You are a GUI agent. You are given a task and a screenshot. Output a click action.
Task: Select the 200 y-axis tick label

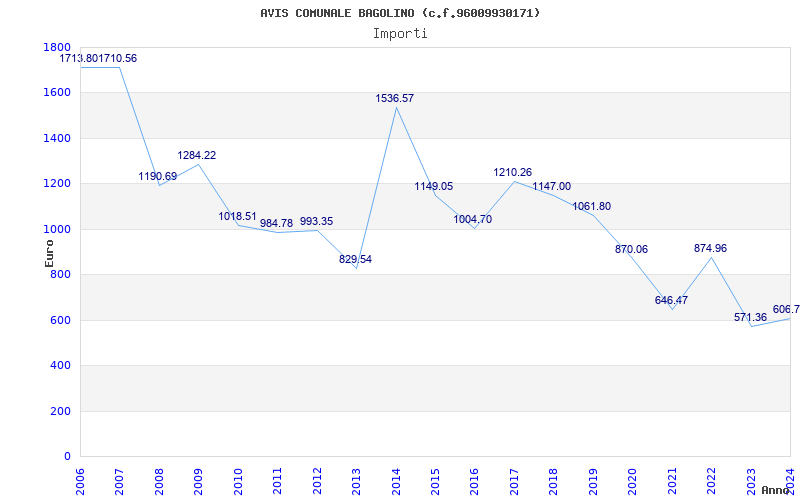60,411
